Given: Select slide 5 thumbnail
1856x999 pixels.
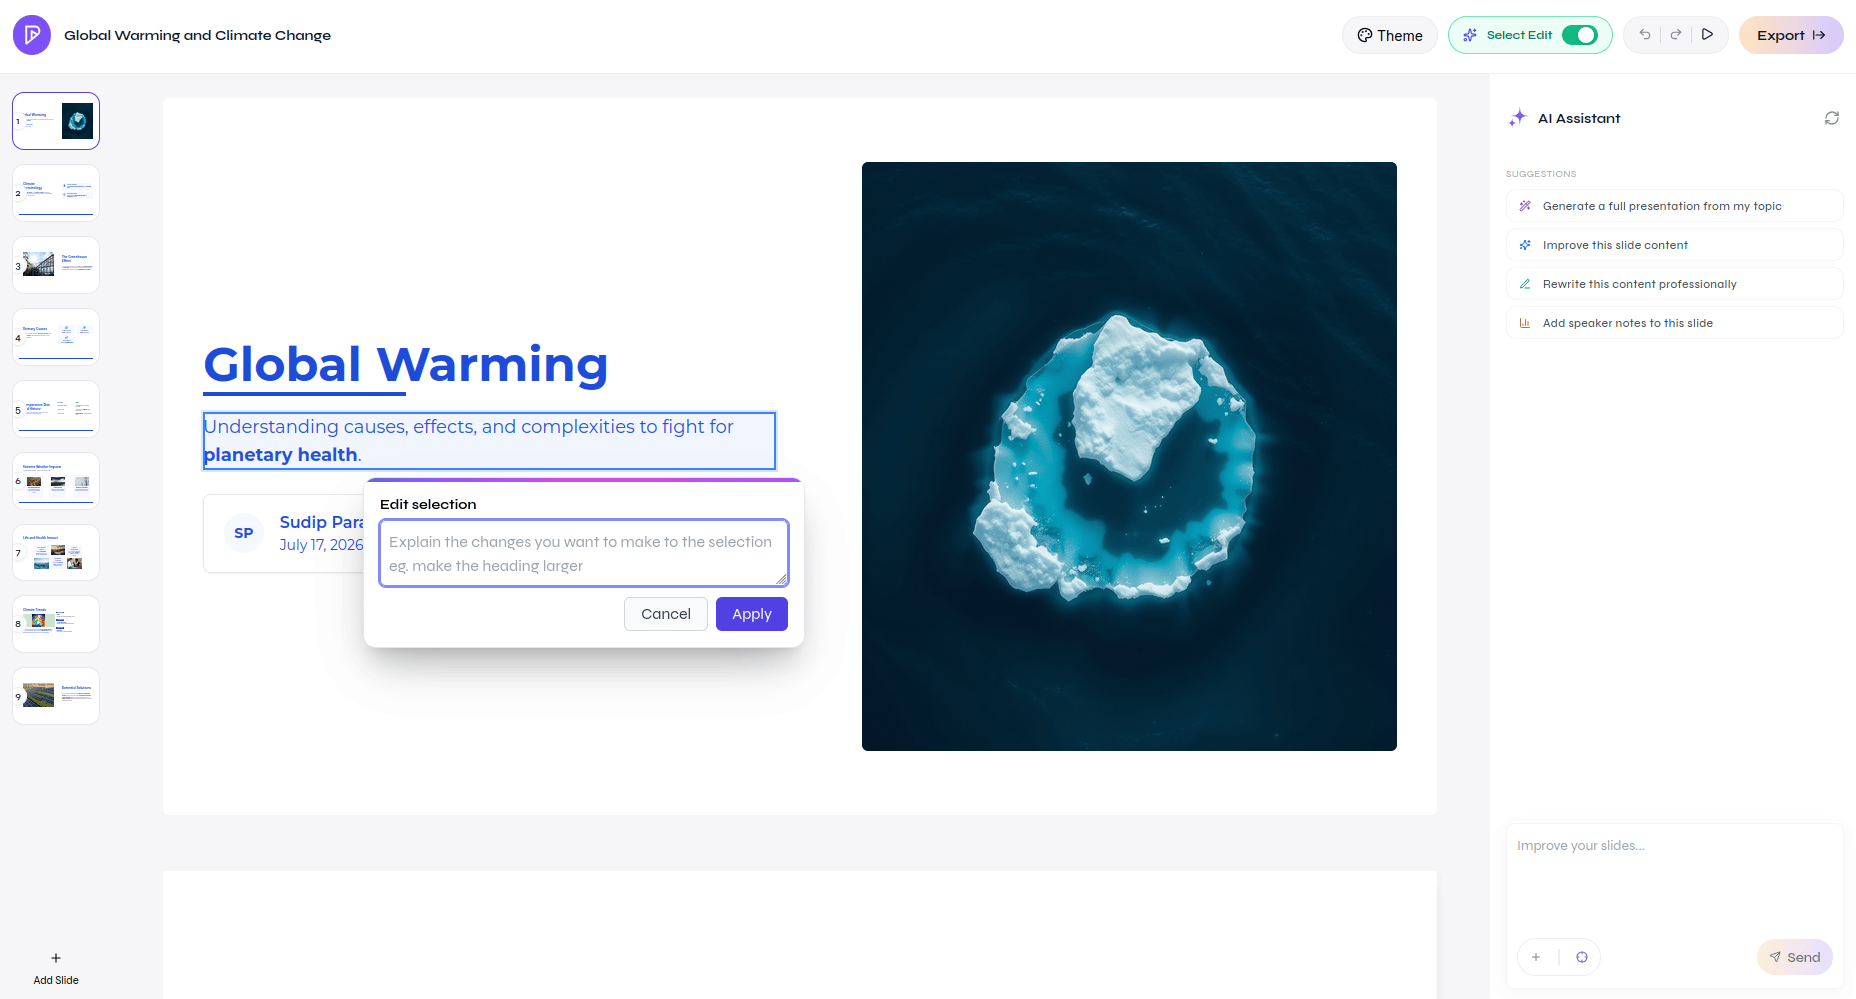Looking at the screenshot, I should pyautogui.click(x=56, y=409).
